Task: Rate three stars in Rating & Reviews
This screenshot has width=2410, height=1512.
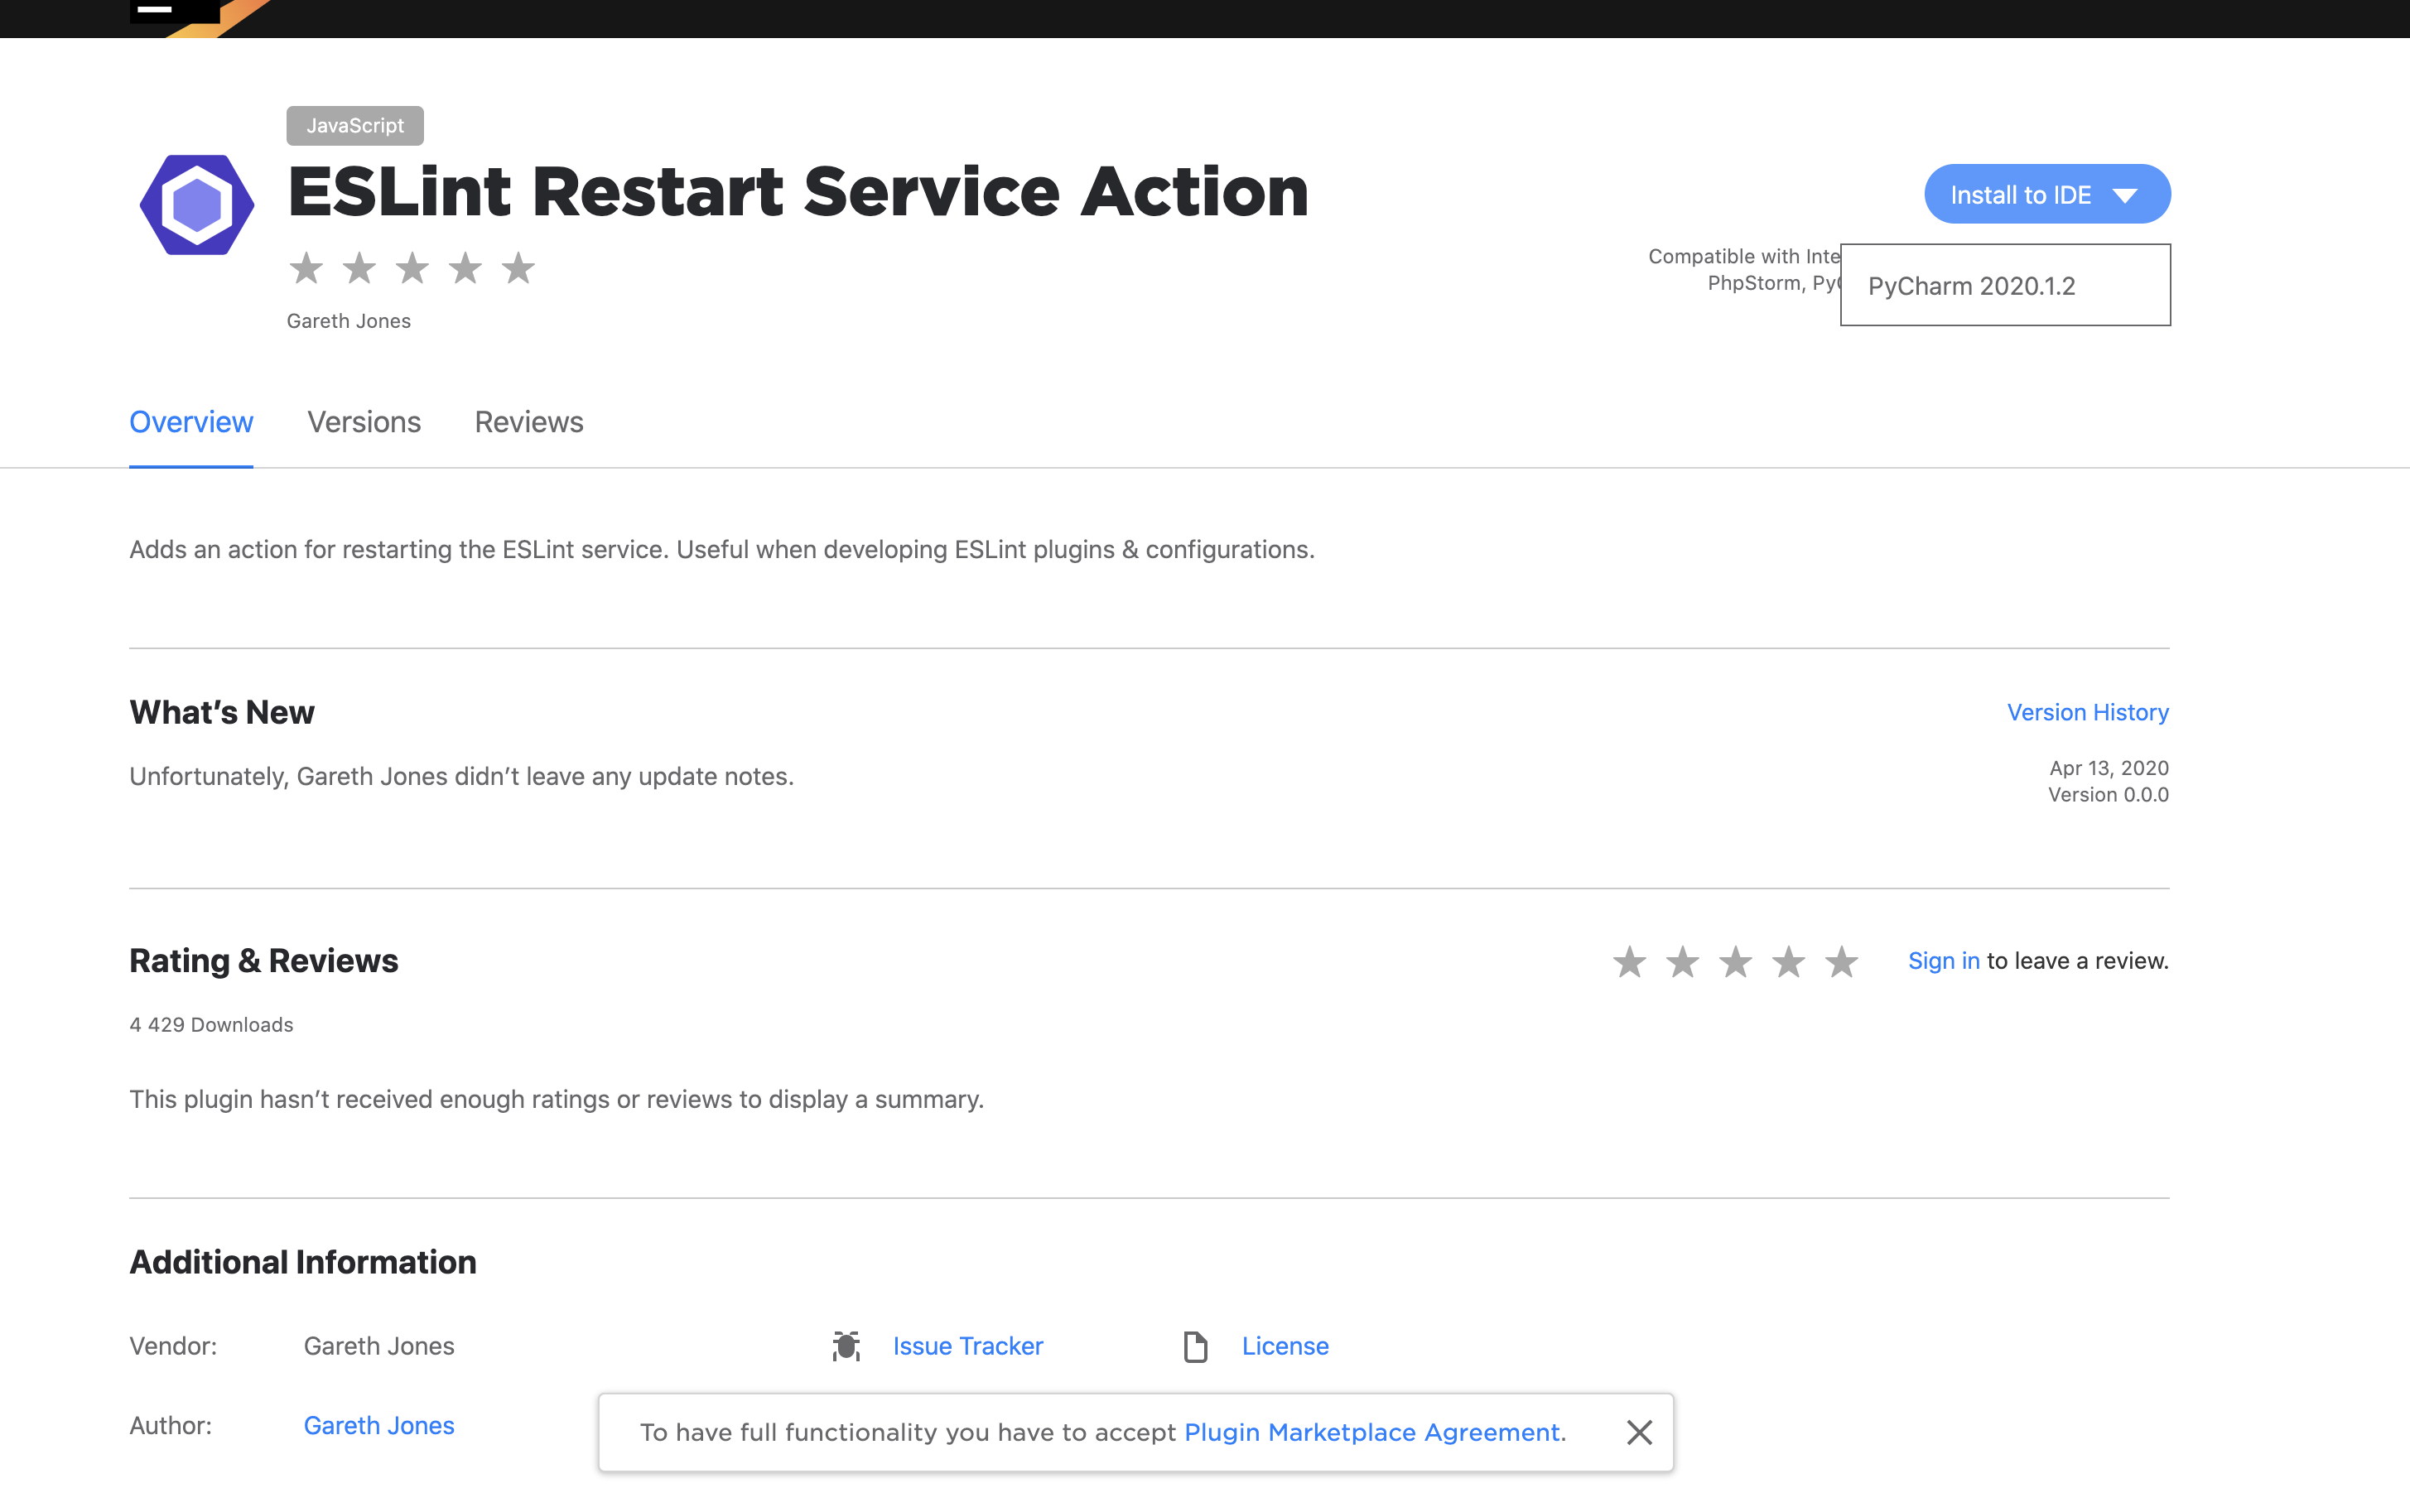Action: (1735, 962)
